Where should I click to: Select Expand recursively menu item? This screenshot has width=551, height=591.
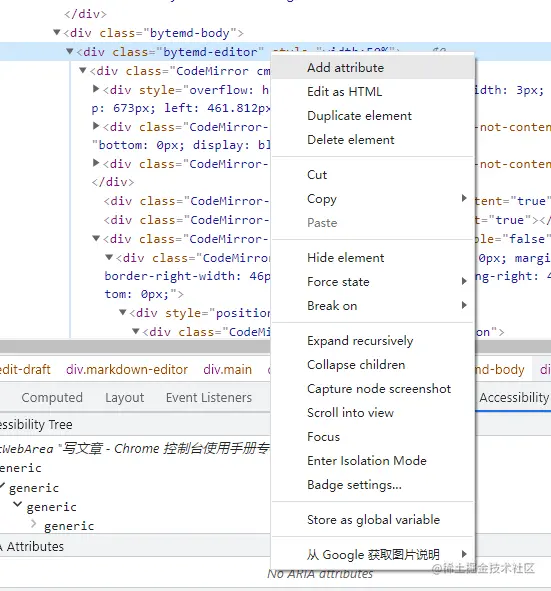tap(372, 341)
